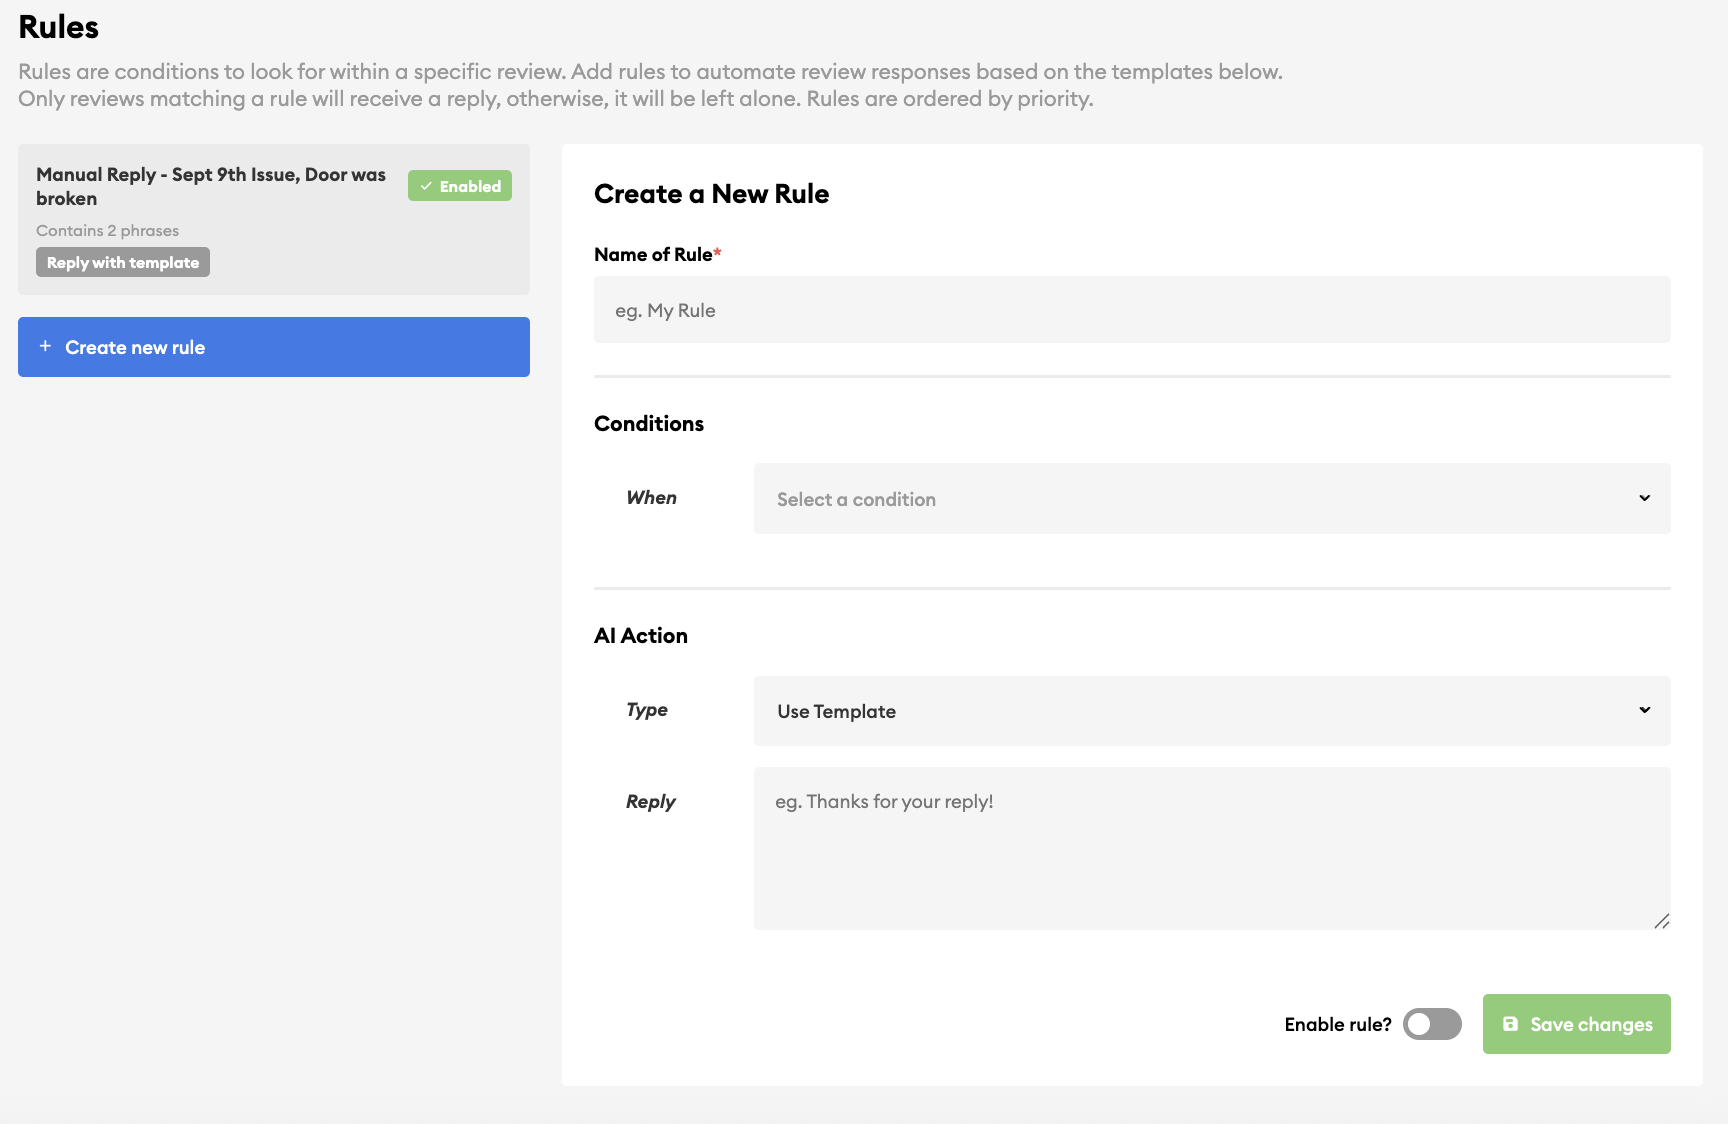Click the Create a New Rule header

coord(711,193)
